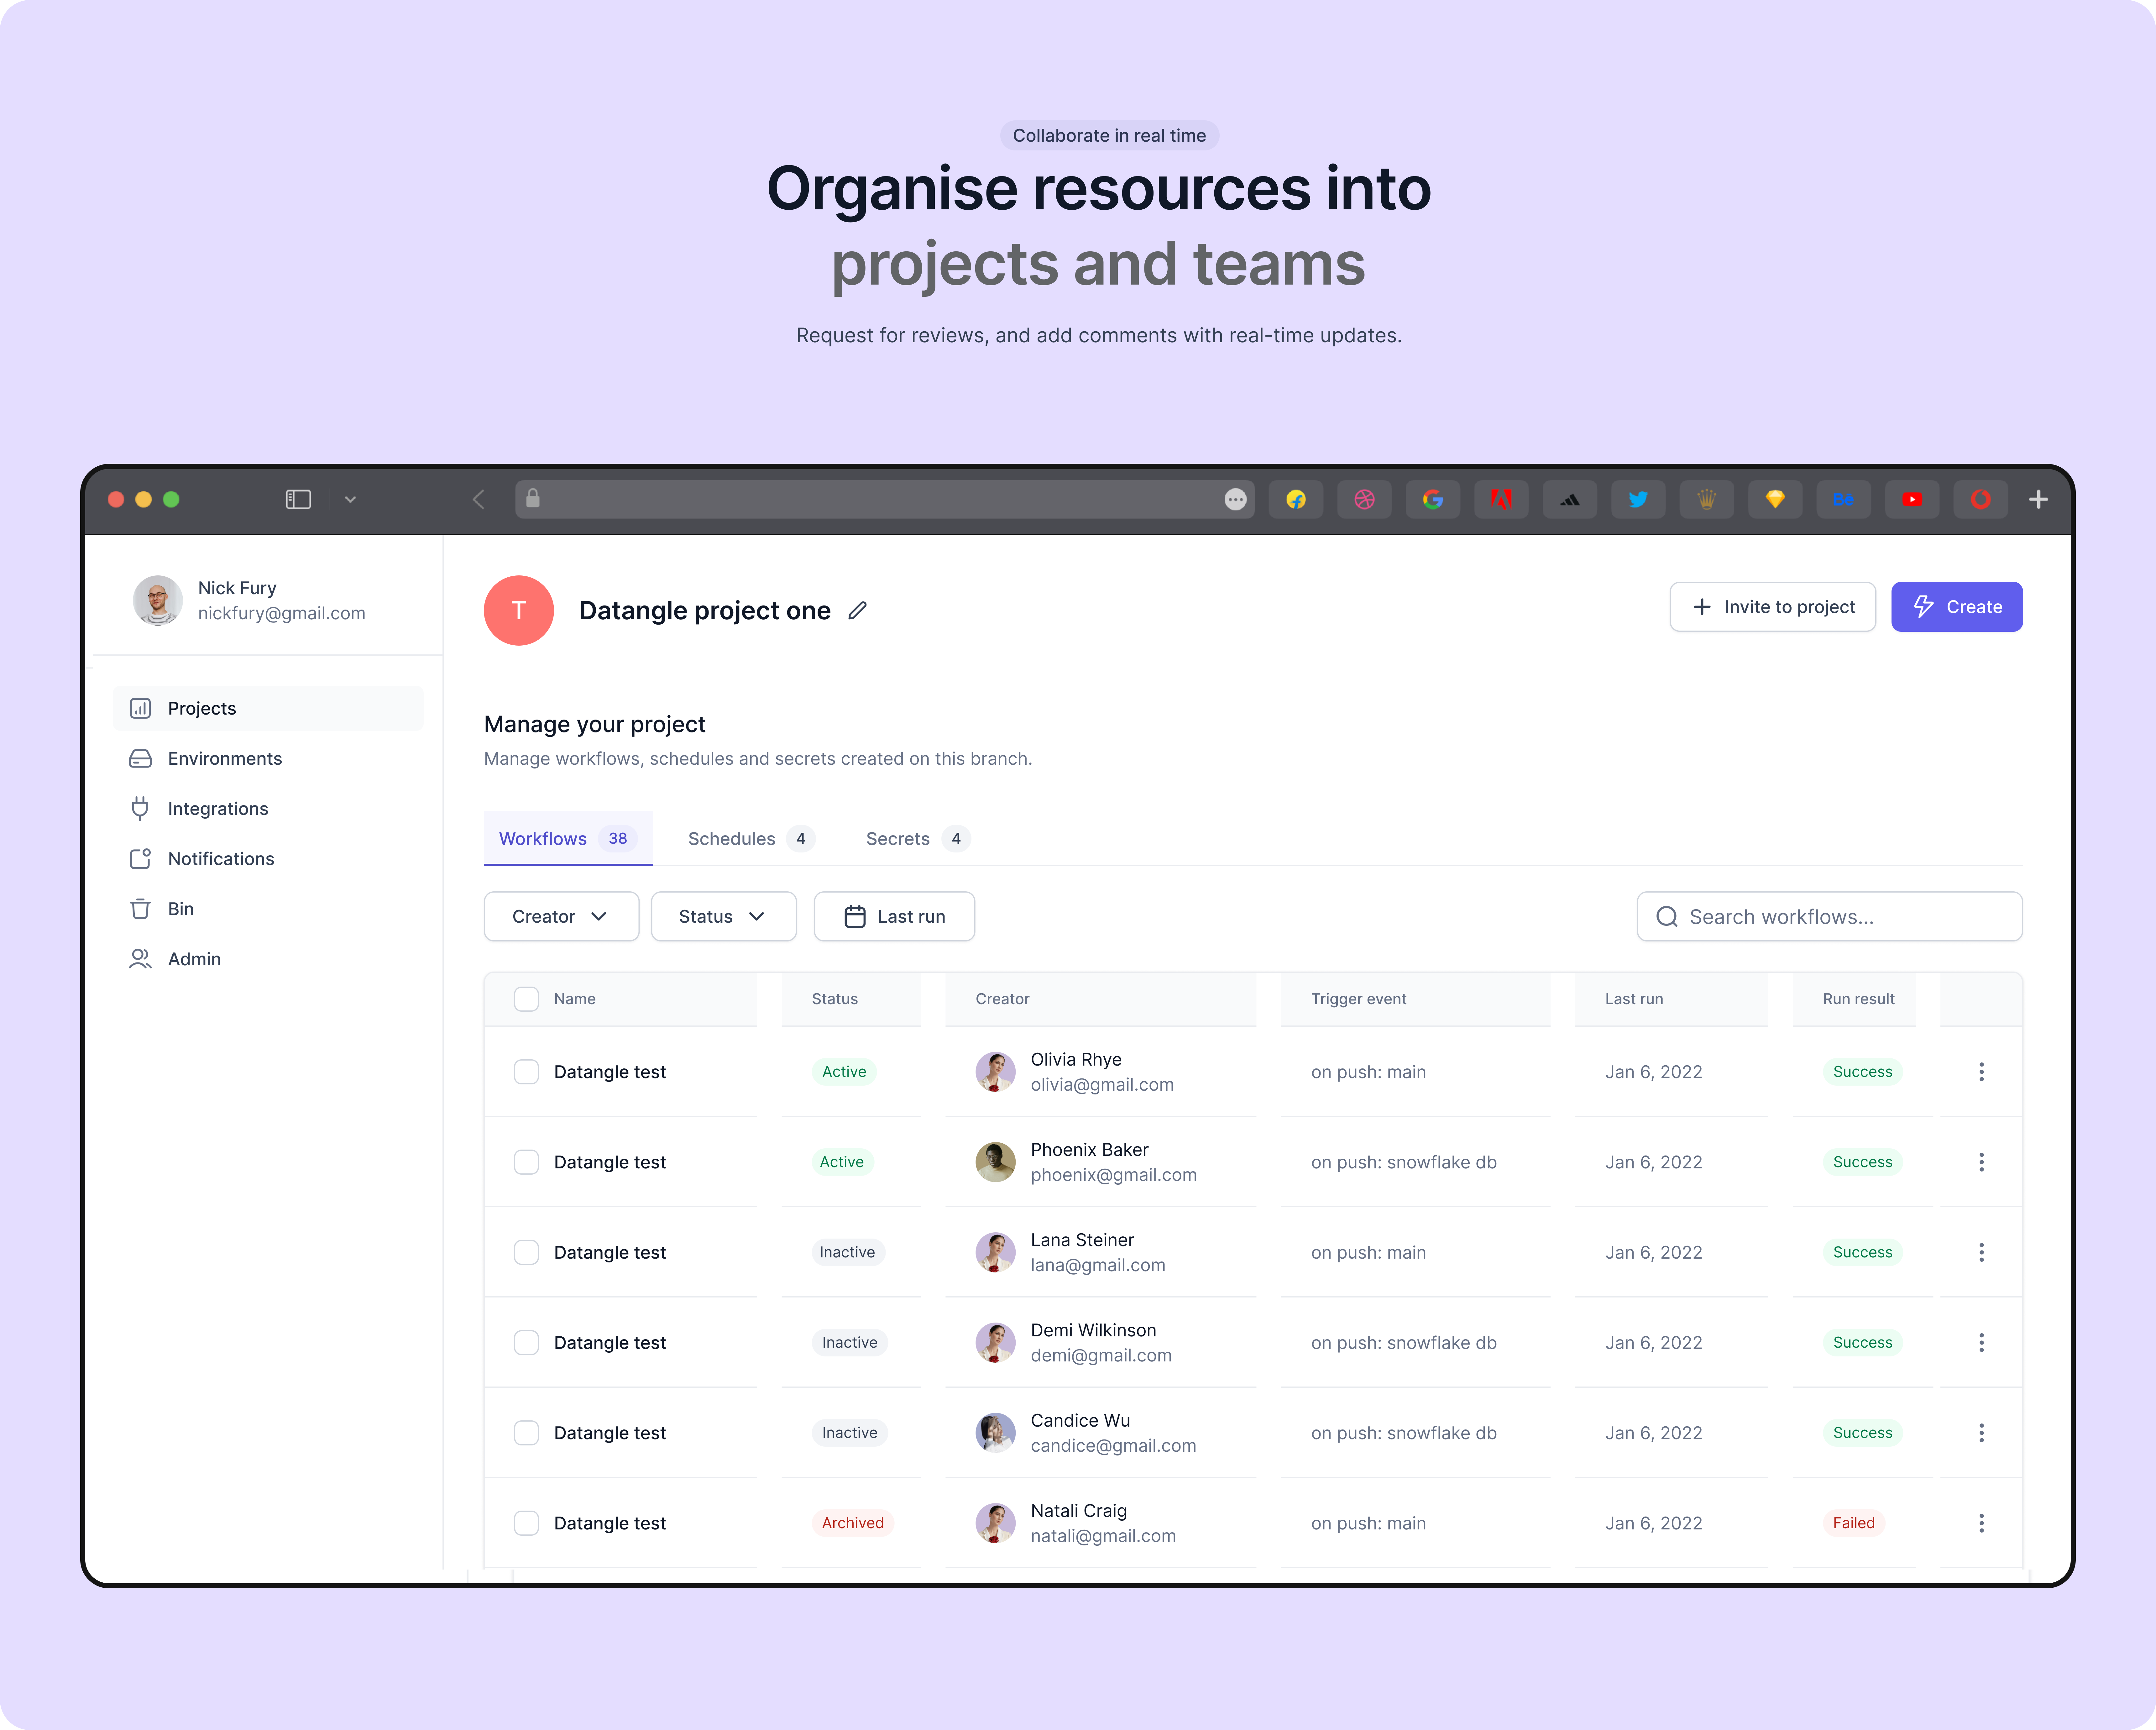Screen dimensions: 2156x1730
Task: Open the YouTube bookmark tab
Action: tap(1912, 499)
